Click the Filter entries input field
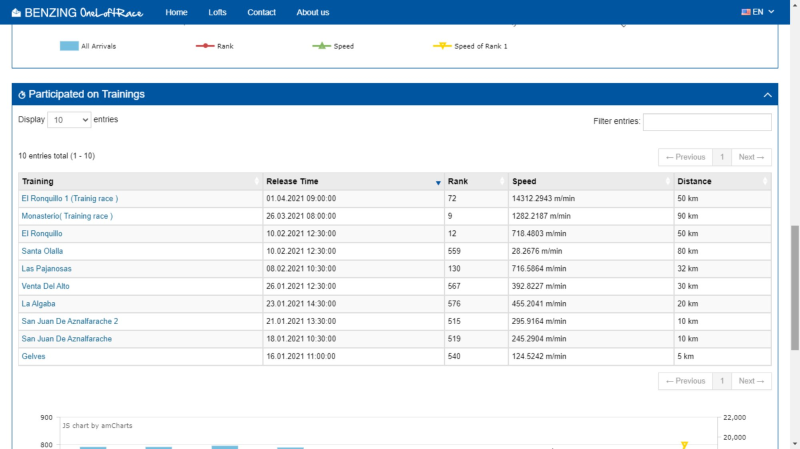Screen dimensions: 800x449 (x=706, y=122)
